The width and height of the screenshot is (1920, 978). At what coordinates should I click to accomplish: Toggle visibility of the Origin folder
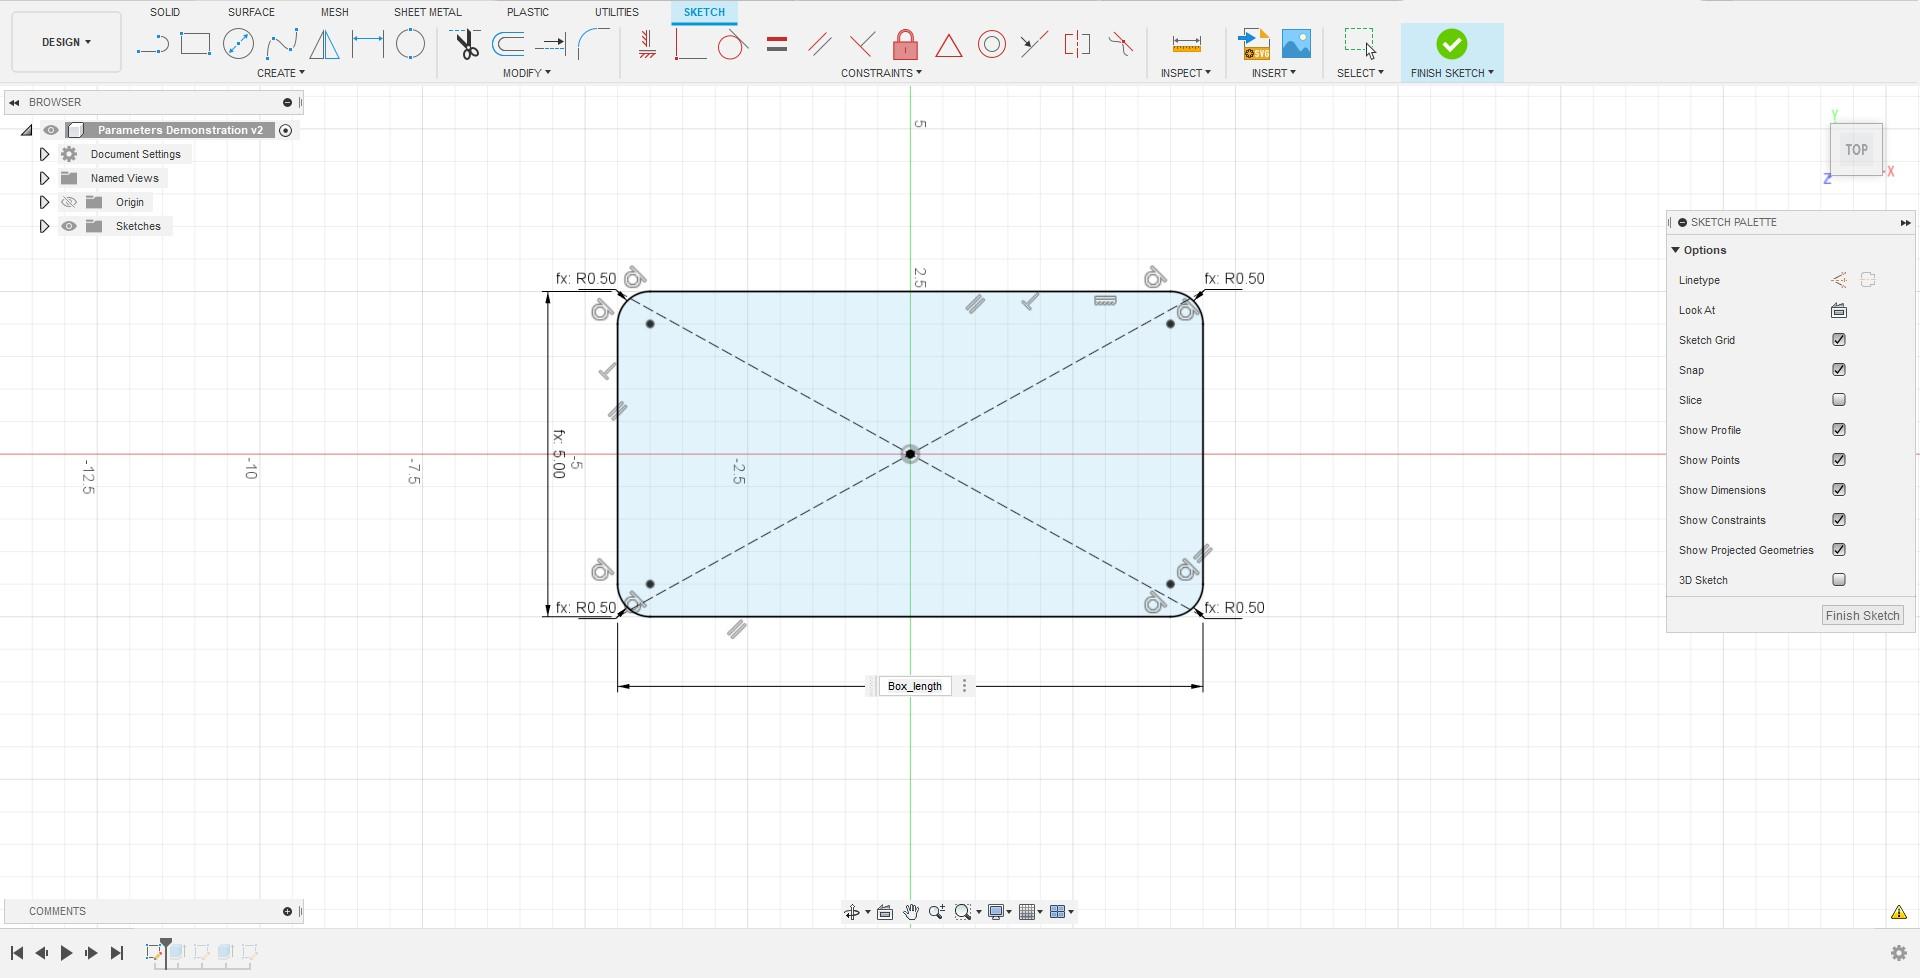click(x=69, y=201)
